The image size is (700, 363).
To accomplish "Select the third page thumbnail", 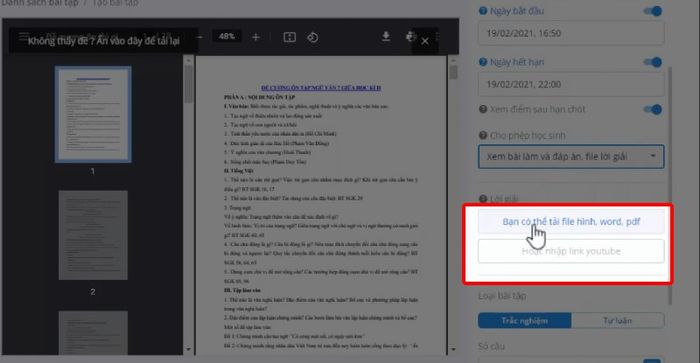I will (x=93, y=333).
